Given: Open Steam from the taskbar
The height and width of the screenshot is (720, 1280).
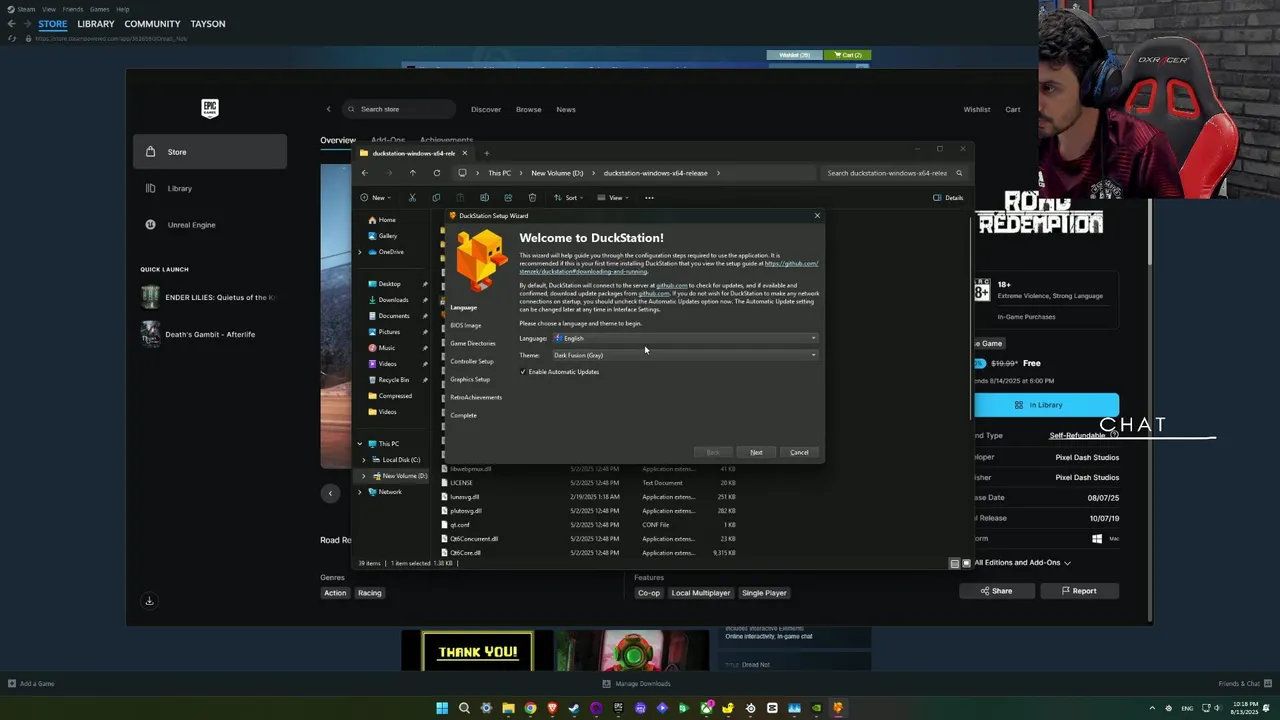Looking at the screenshot, I should pos(574,708).
